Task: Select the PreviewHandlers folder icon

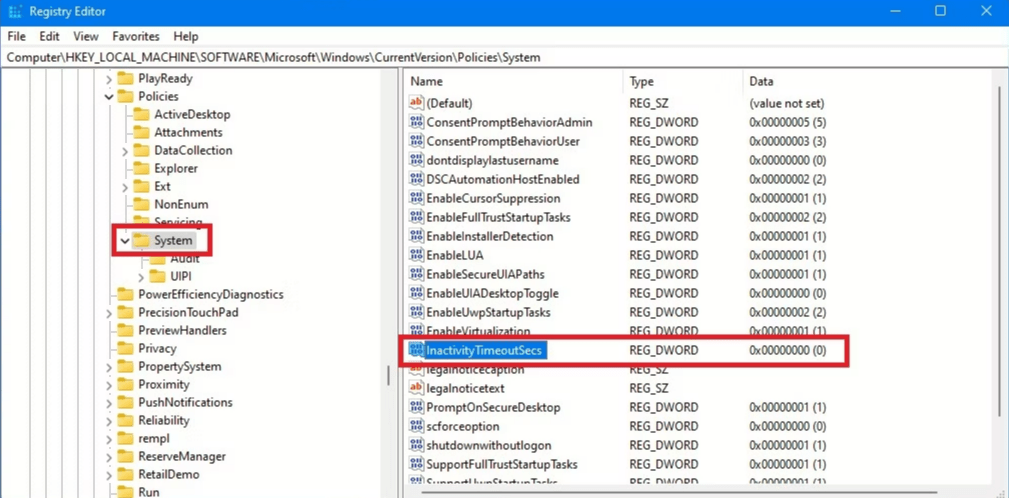Action: click(x=125, y=331)
